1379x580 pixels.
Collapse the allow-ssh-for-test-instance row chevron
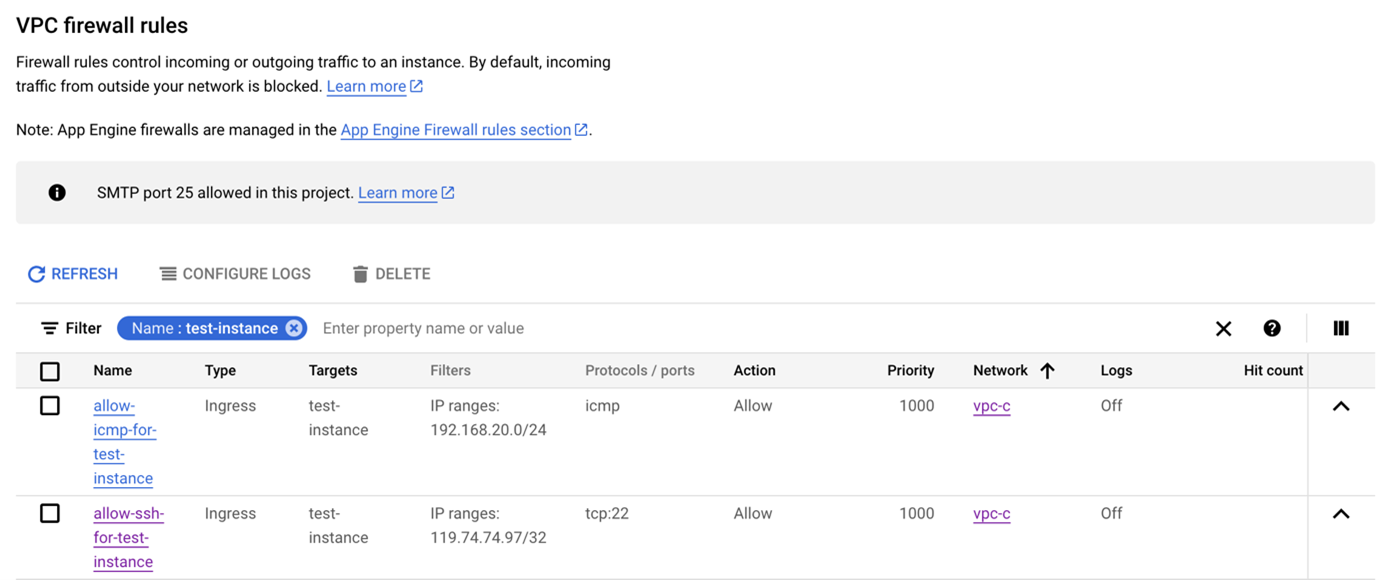(x=1341, y=514)
